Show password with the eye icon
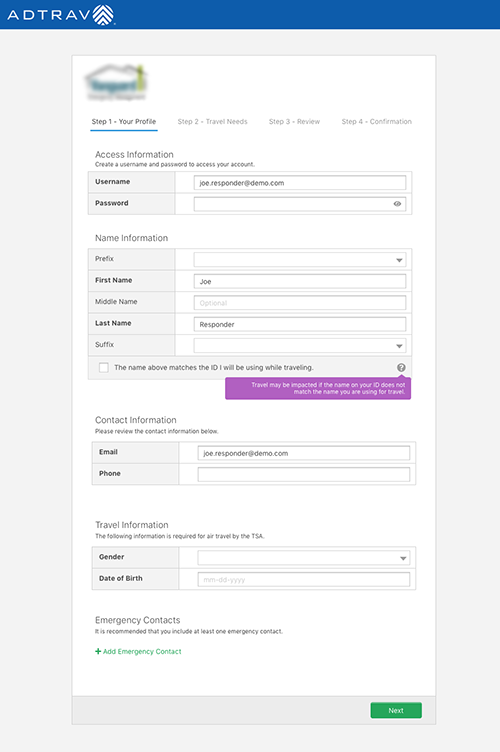This screenshot has height=752, width=500. pos(397,204)
